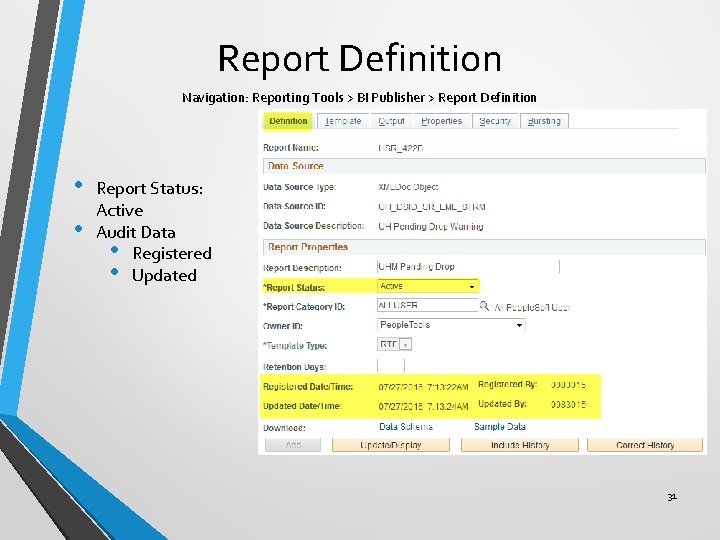This screenshot has width=720, height=540.
Task: Click the UH Pending Drop Warning description
Action: click(431, 226)
